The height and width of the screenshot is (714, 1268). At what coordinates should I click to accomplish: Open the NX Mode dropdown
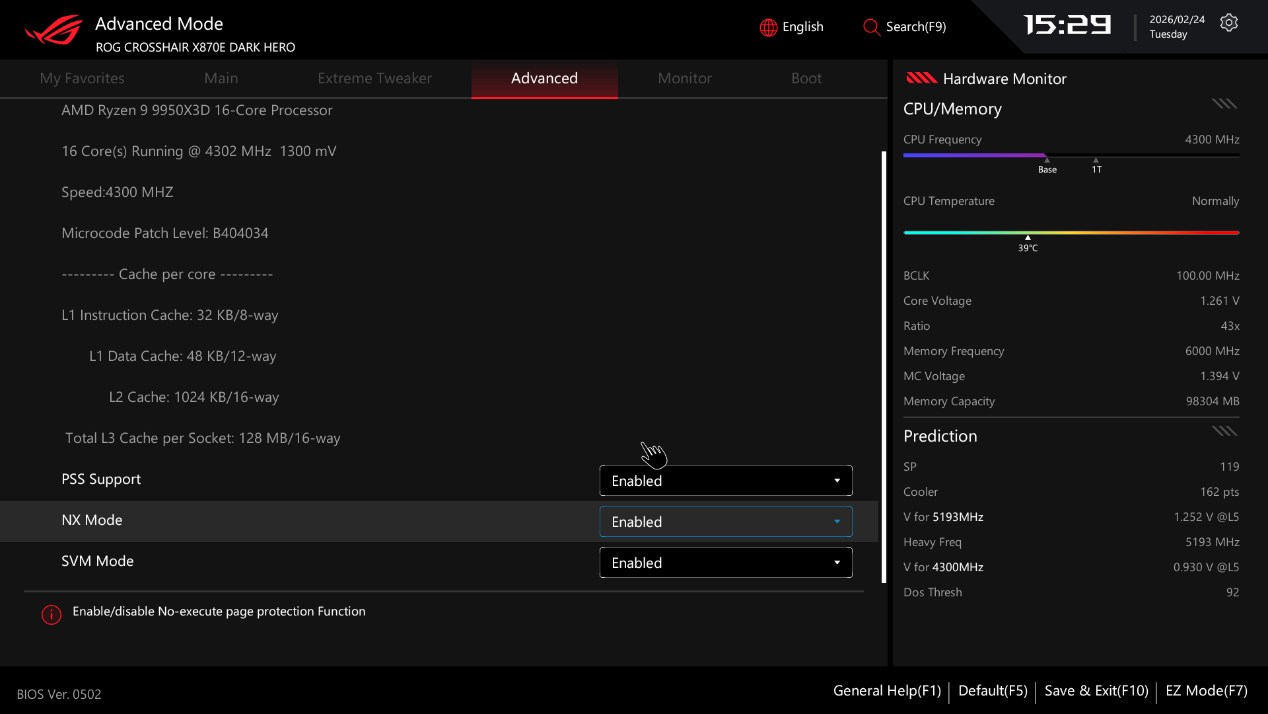[x=725, y=522]
